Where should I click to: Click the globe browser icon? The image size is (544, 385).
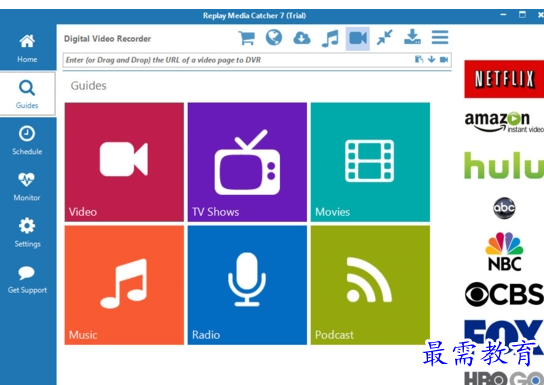(x=274, y=37)
